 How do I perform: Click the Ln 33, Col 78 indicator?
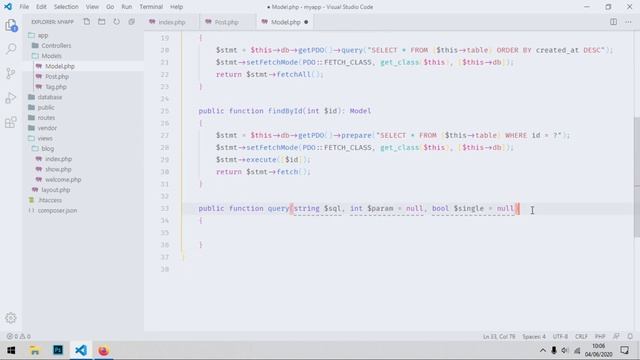[x=499, y=336]
